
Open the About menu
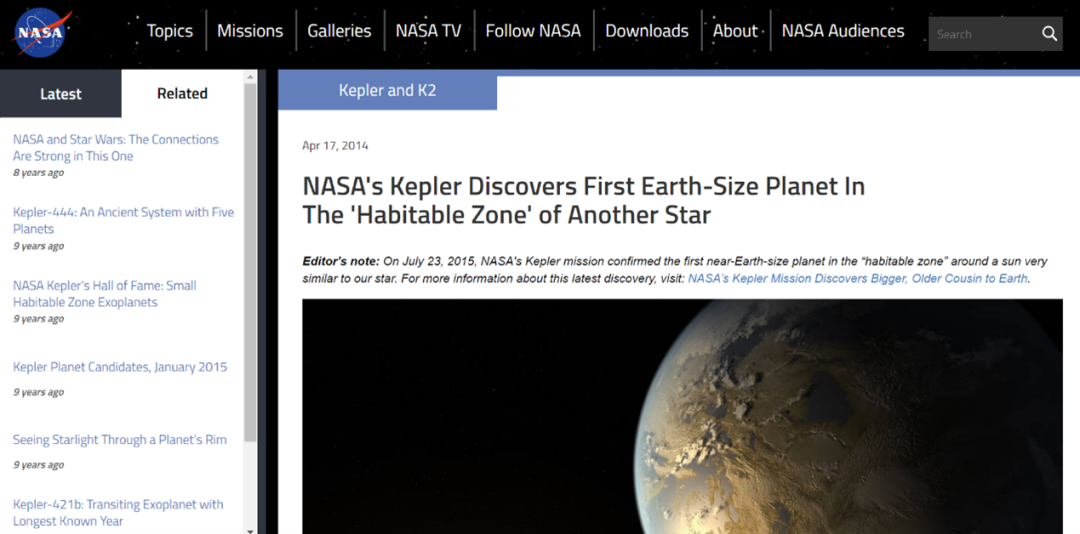click(x=735, y=31)
